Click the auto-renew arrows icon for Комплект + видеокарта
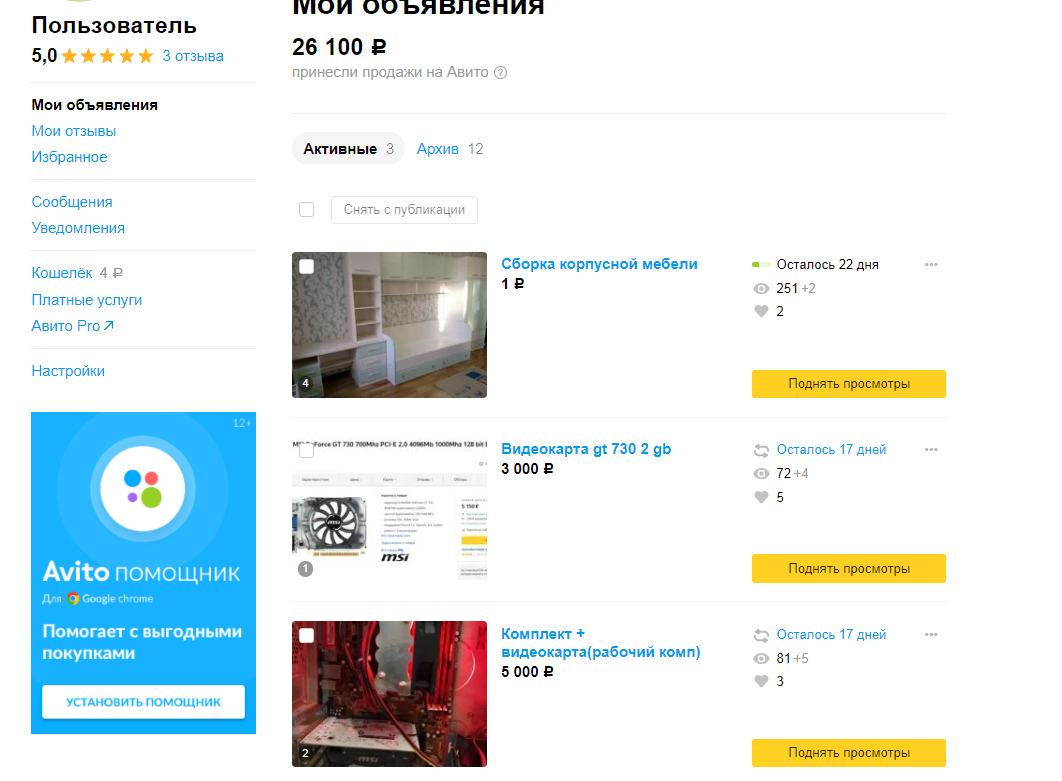This screenshot has width=1062, height=781. pyautogui.click(x=761, y=635)
